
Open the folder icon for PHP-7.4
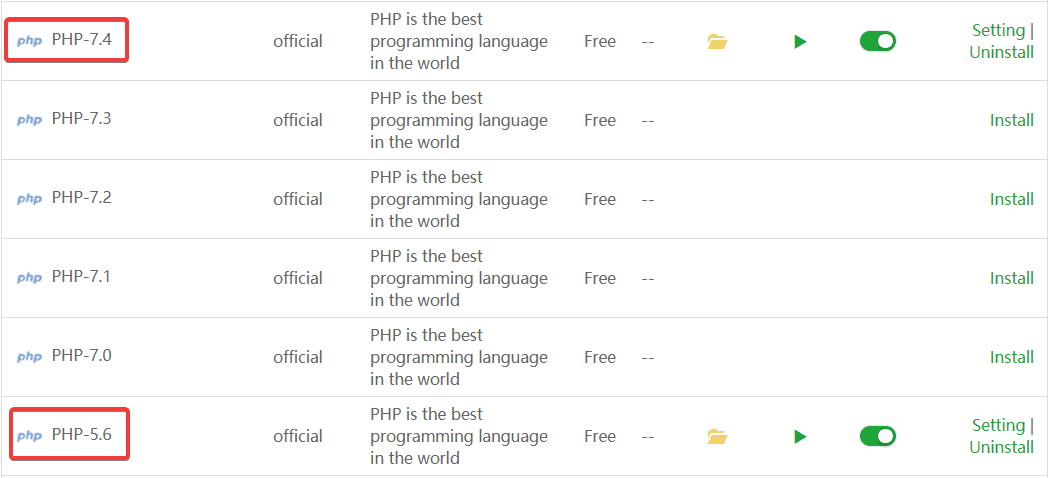point(717,42)
